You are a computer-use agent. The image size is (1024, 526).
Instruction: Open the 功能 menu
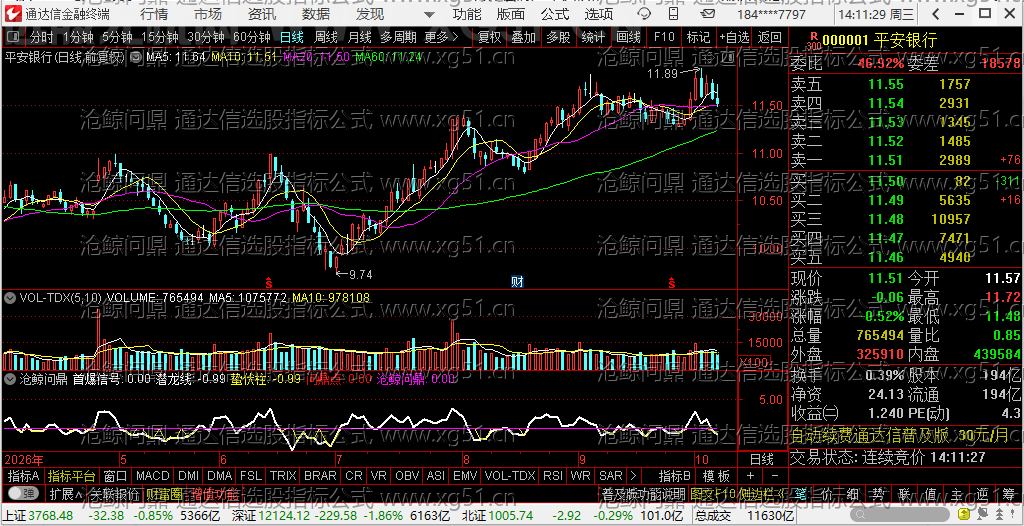(x=467, y=14)
